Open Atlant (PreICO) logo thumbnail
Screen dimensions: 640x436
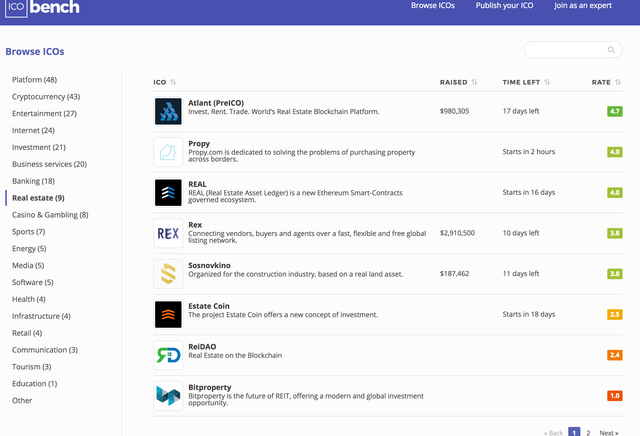point(168,111)
